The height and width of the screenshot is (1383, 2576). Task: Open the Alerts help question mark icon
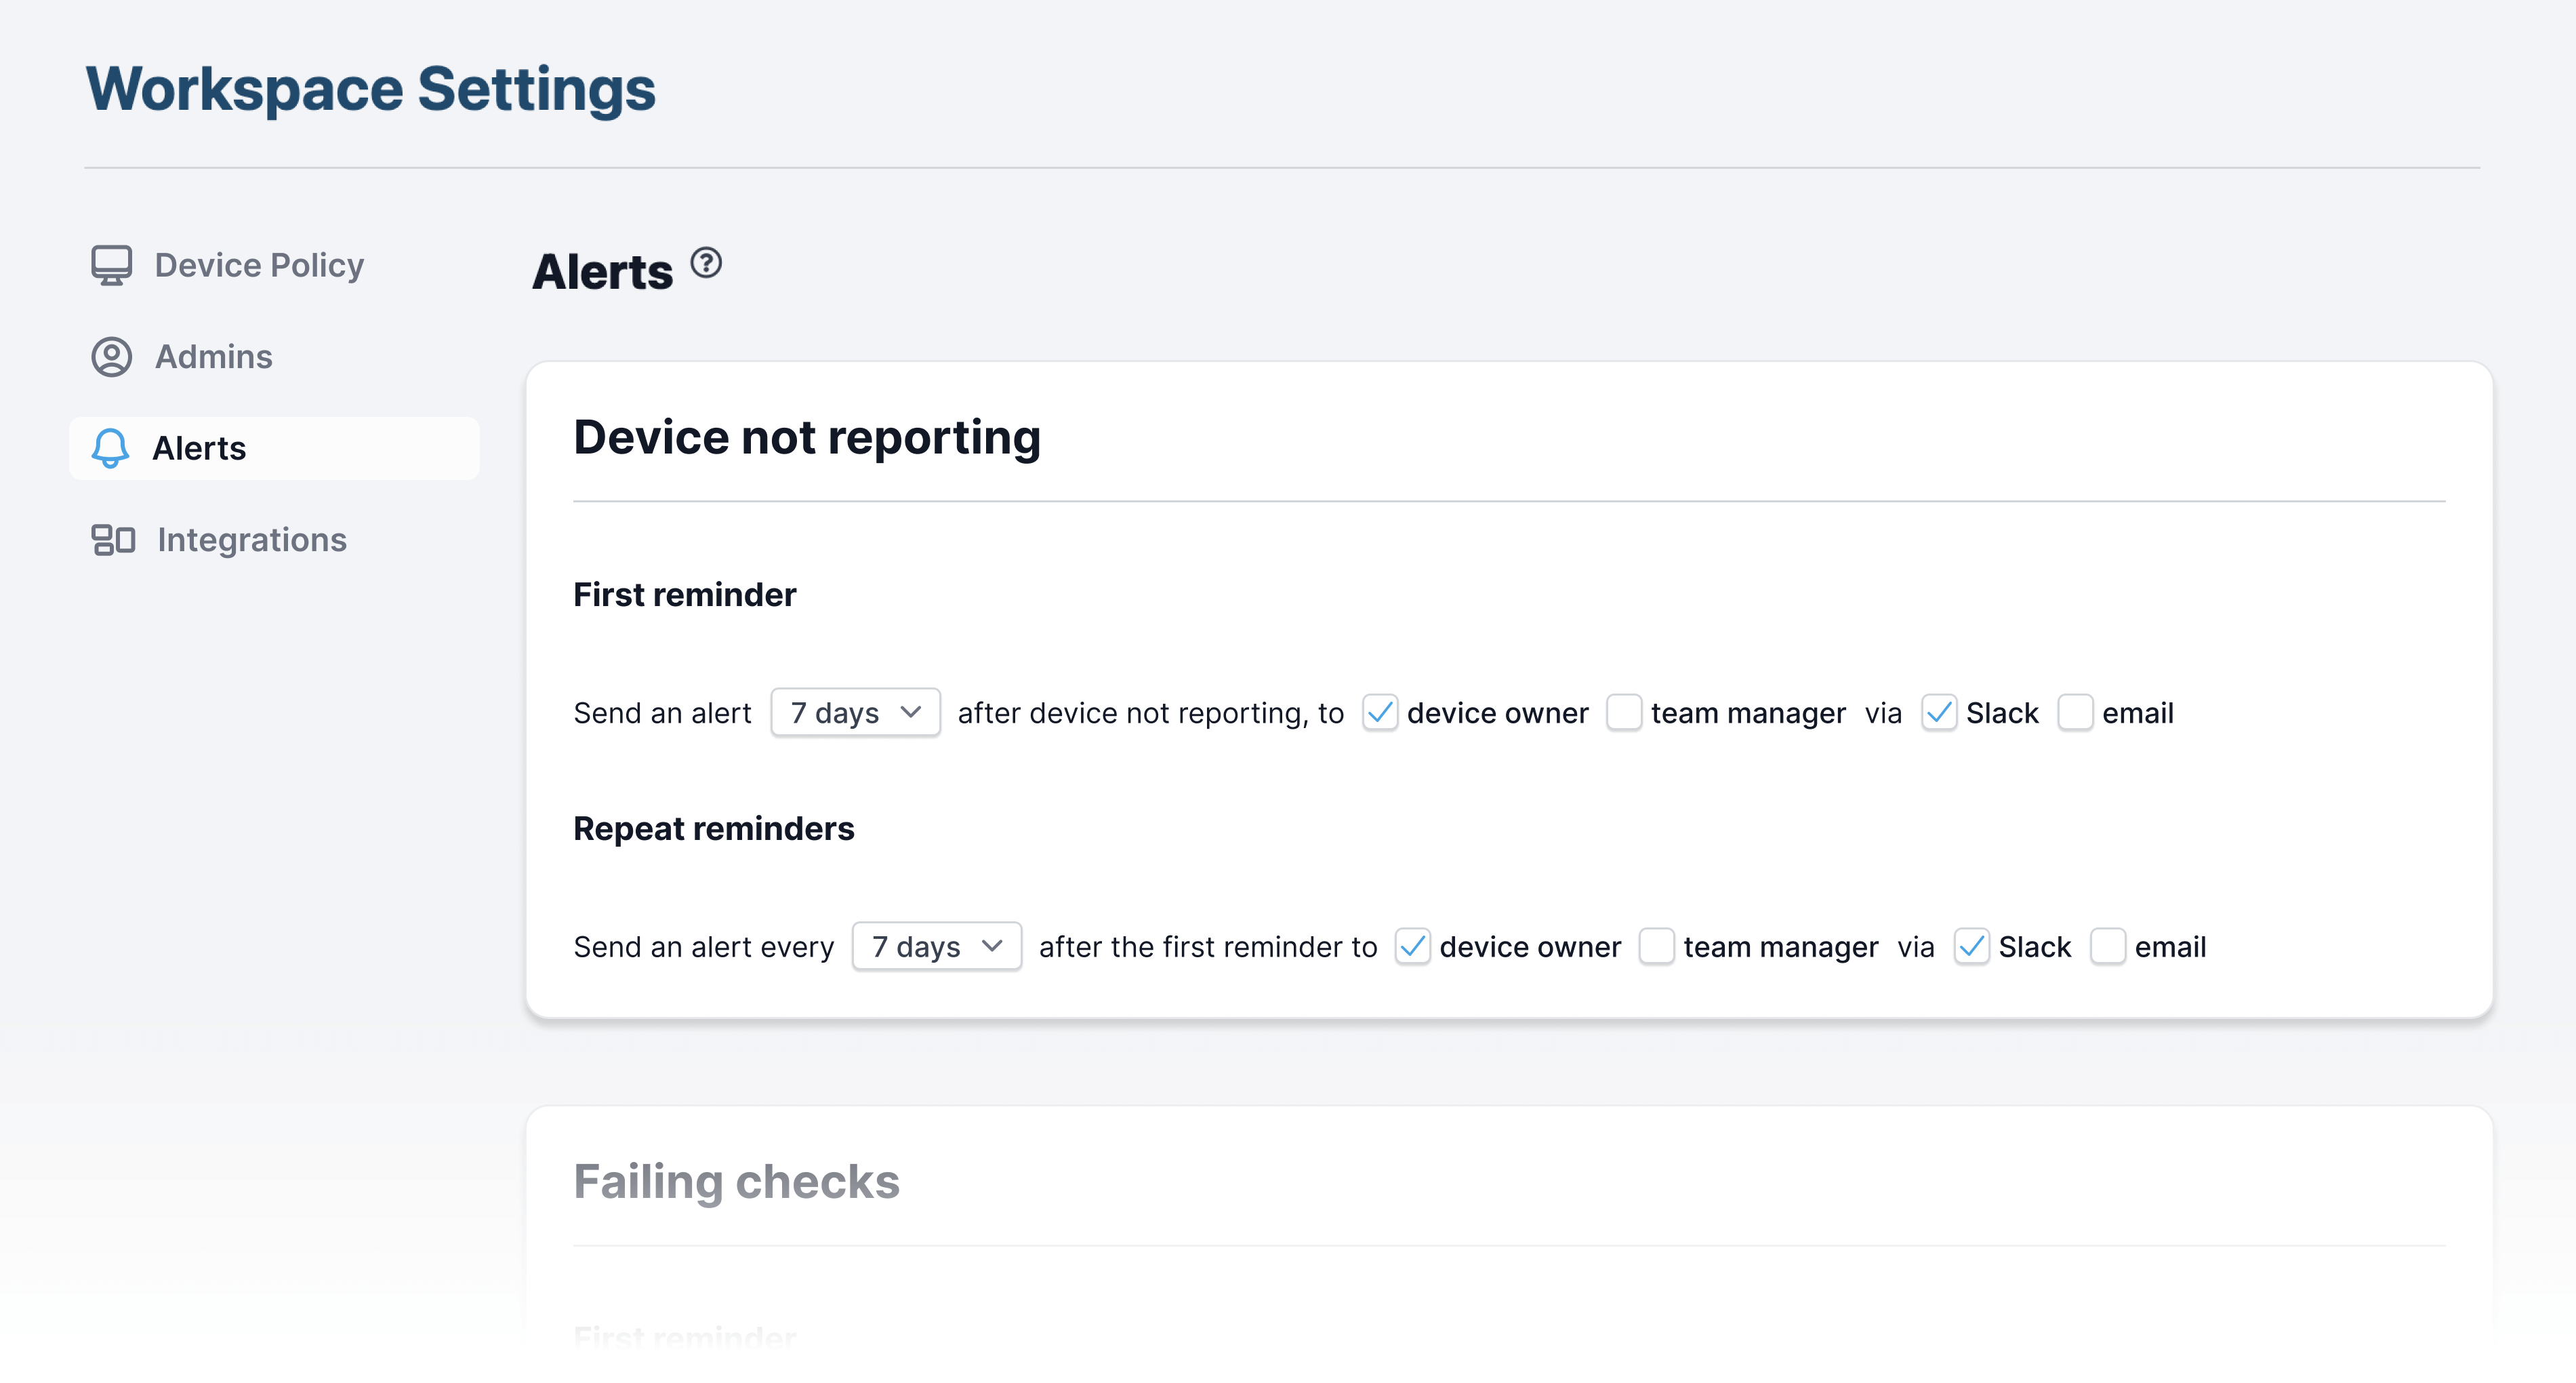(706, 263)
